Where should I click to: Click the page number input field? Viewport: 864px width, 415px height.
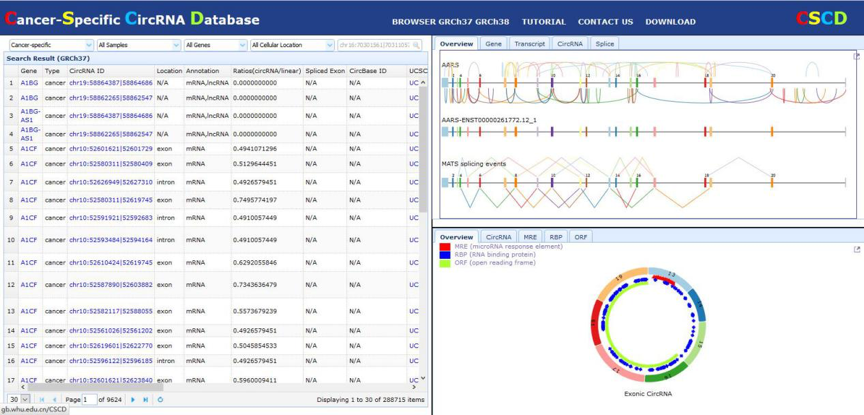pos(89,400)
